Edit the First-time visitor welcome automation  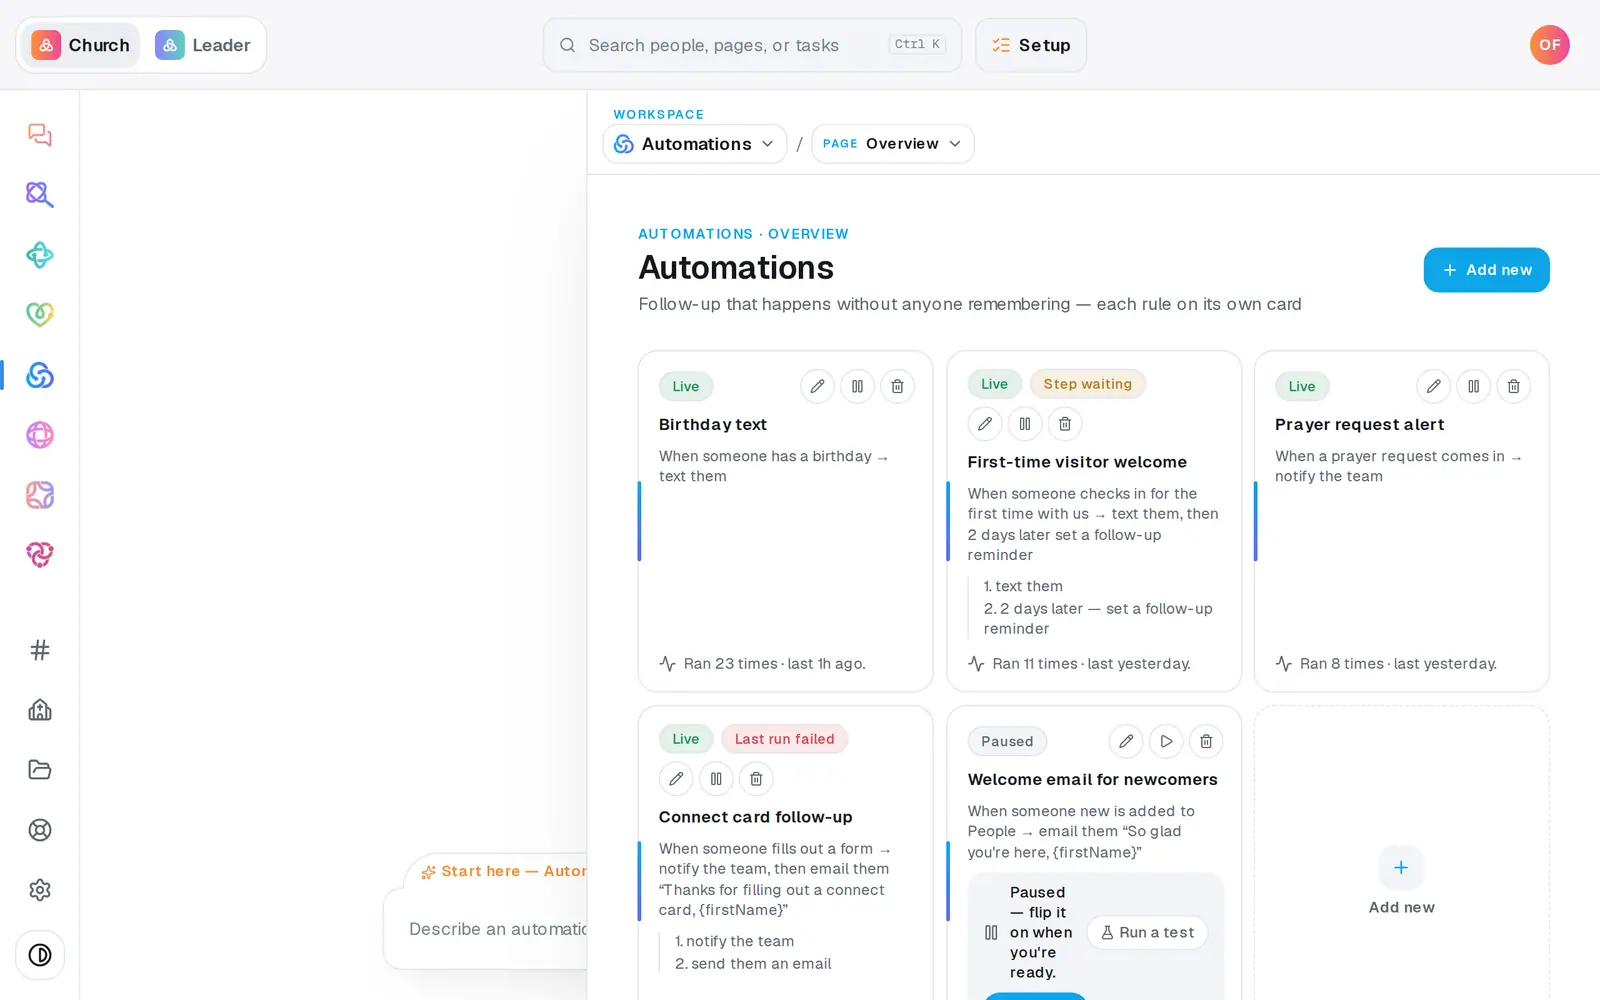coord(985,424)
